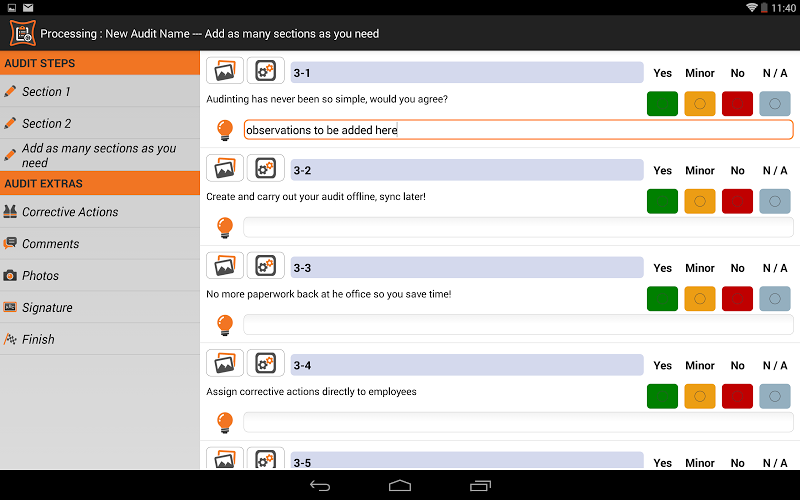Select green Yes answer for question 3-1
Screen dimensions: 800x500
coord(662,104)
